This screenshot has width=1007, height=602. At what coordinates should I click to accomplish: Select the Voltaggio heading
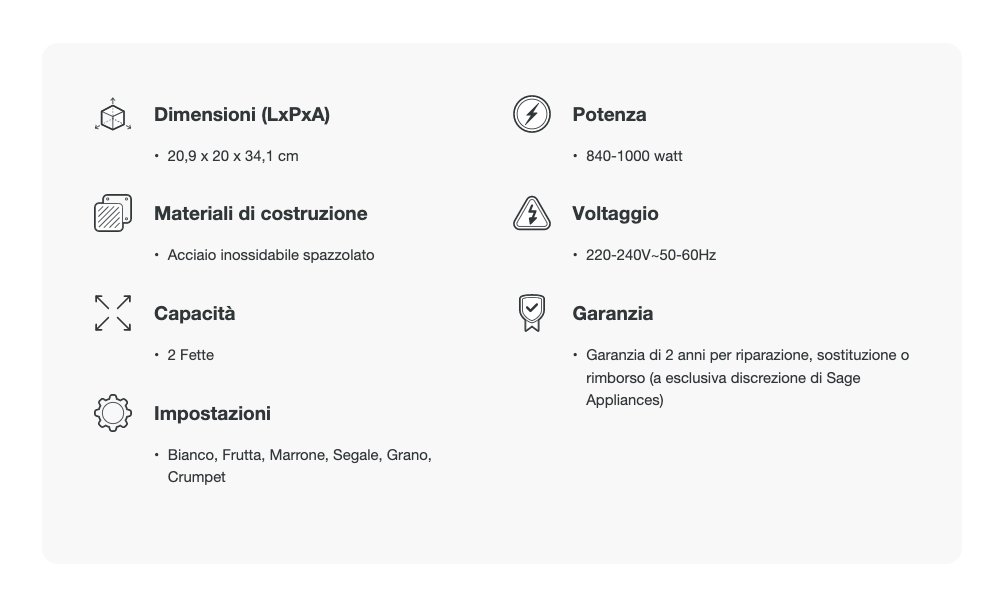click(x=615, y=214)
